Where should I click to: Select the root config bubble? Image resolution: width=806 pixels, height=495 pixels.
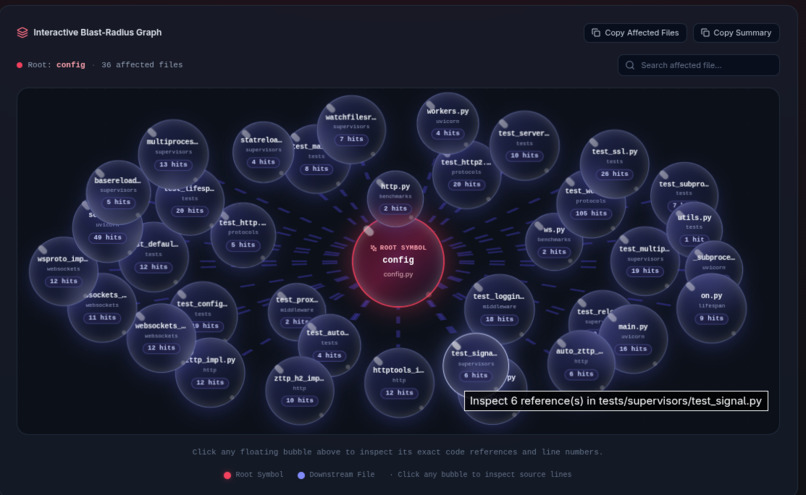398,262
